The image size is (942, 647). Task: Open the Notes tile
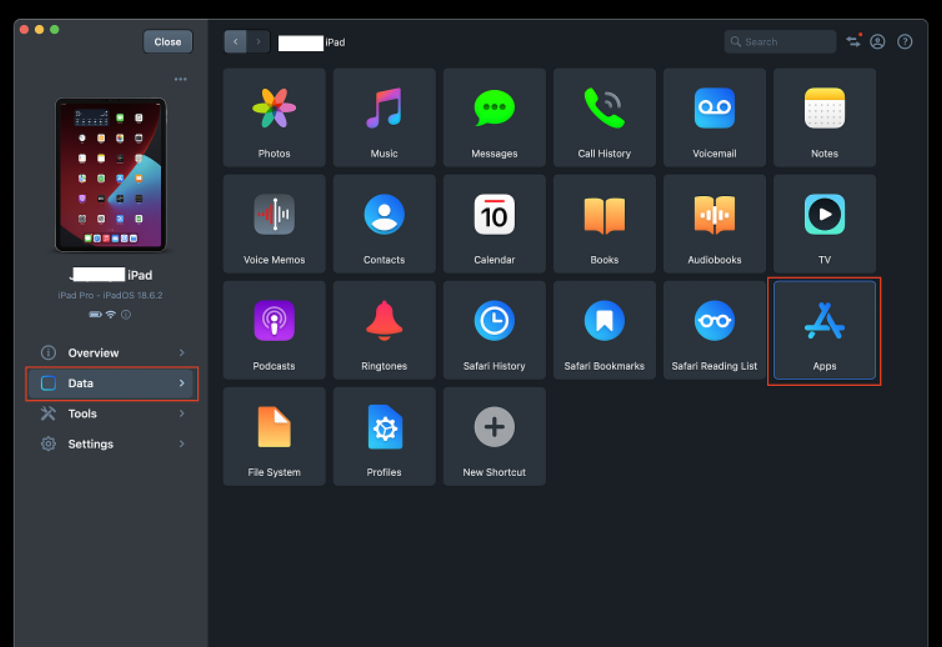[824, 117]
